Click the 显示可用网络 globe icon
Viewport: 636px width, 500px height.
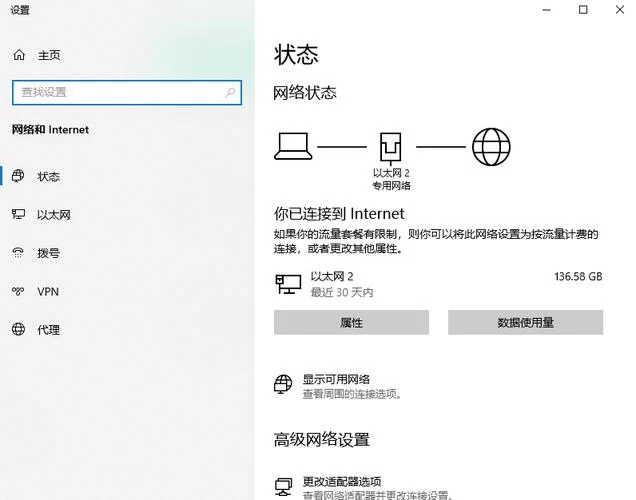(x=283, y=384)
